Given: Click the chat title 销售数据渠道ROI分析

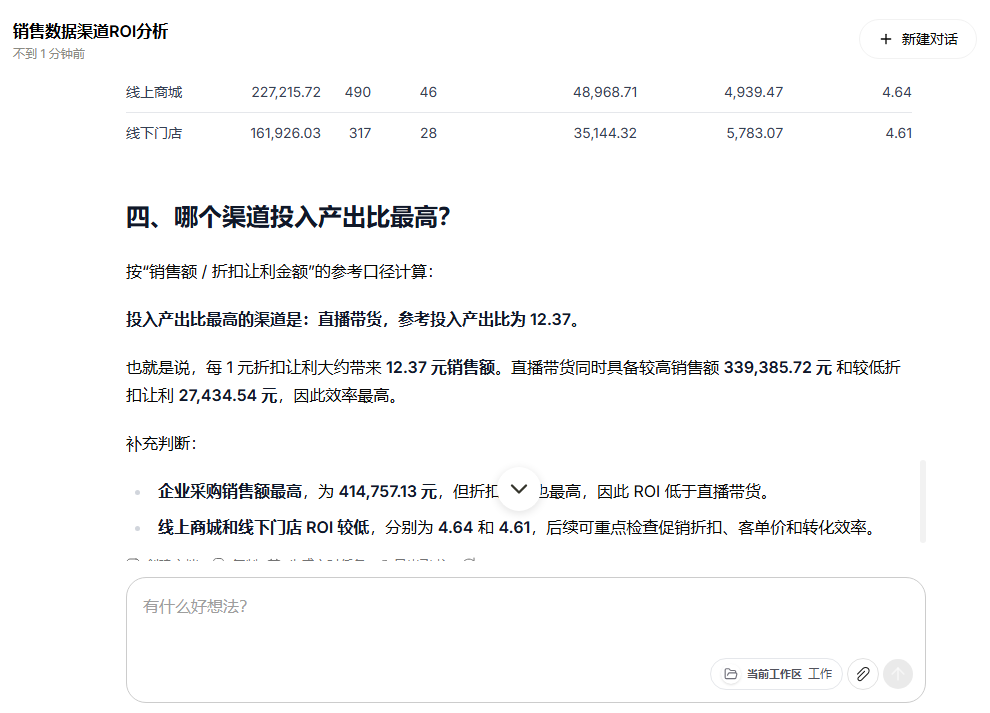Looking at the screenshot, I should [x=90, y=31].
